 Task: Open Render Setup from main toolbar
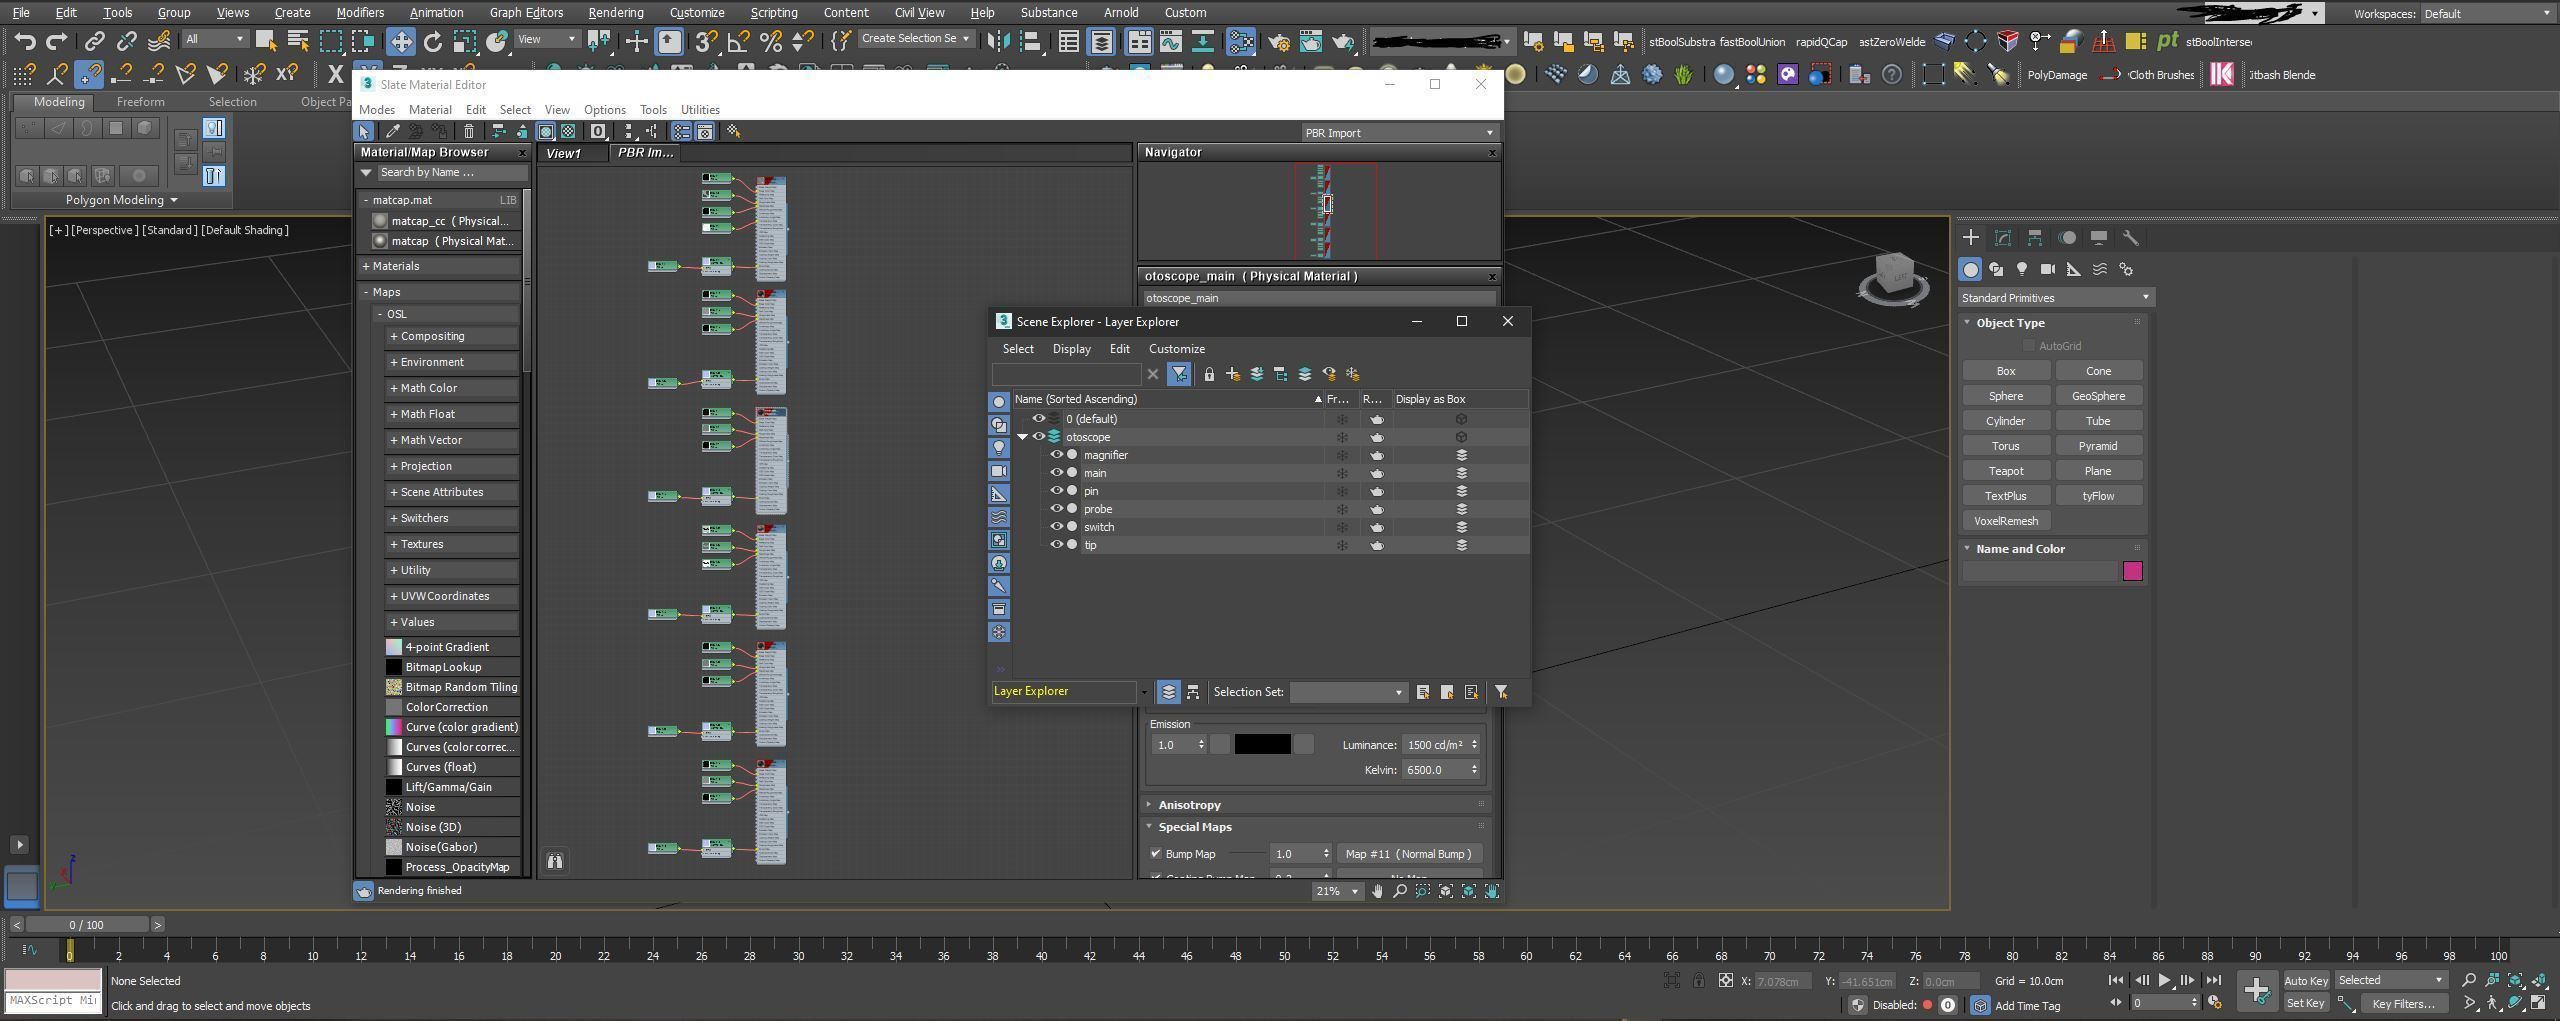click(x=1278, y=41)
